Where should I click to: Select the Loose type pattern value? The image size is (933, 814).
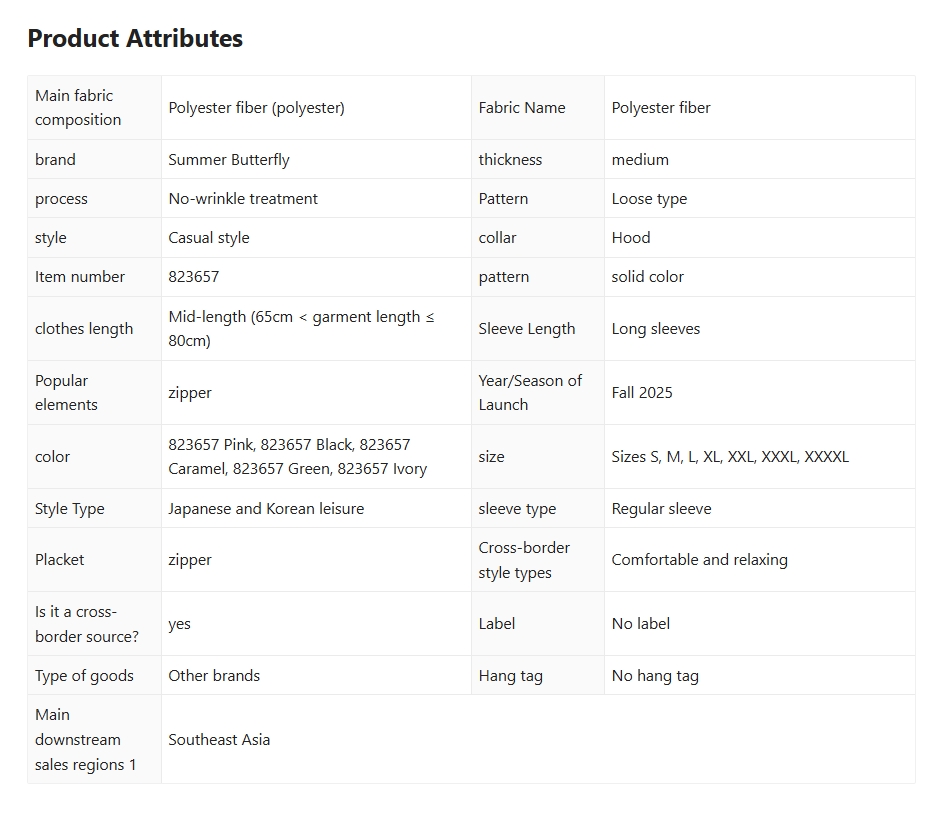649,199
